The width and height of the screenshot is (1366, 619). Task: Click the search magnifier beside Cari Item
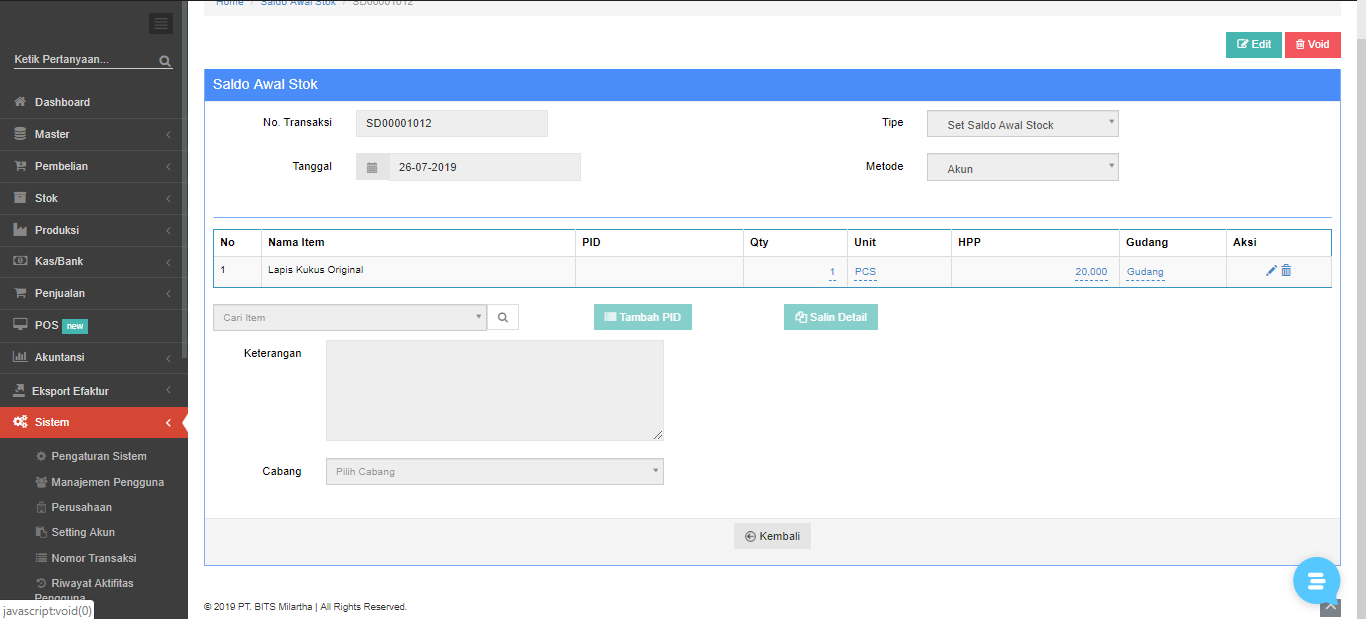click(503, 318)
